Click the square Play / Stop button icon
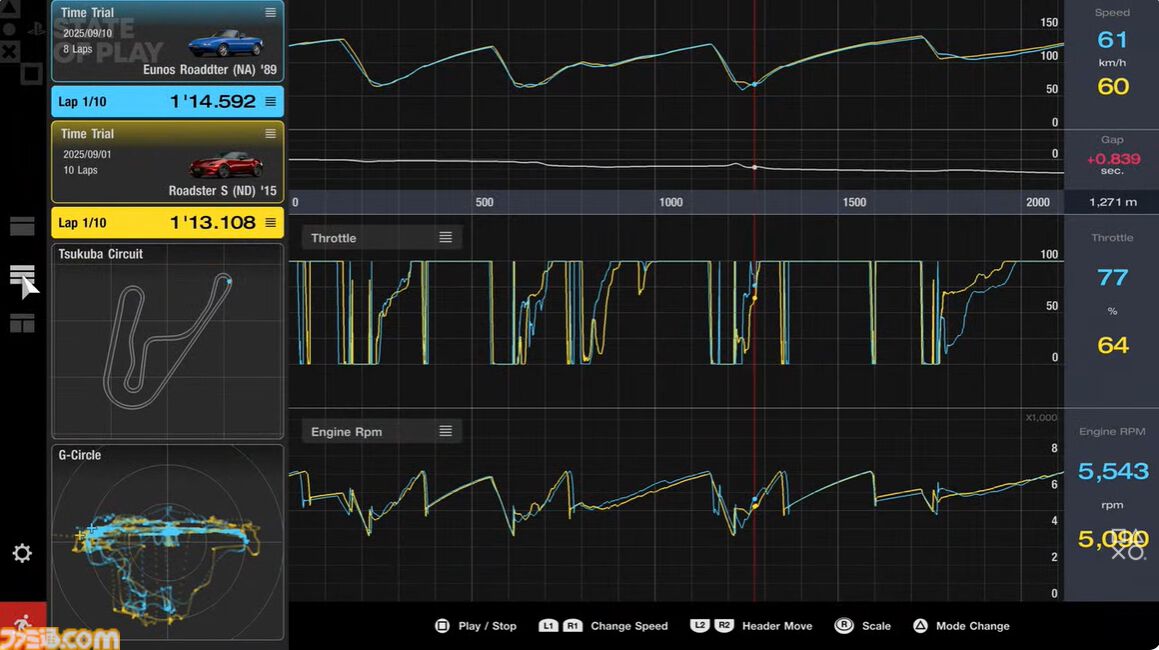Image resolution: width=1159 pixels, height=650 pixels. (x=442, y=626)
